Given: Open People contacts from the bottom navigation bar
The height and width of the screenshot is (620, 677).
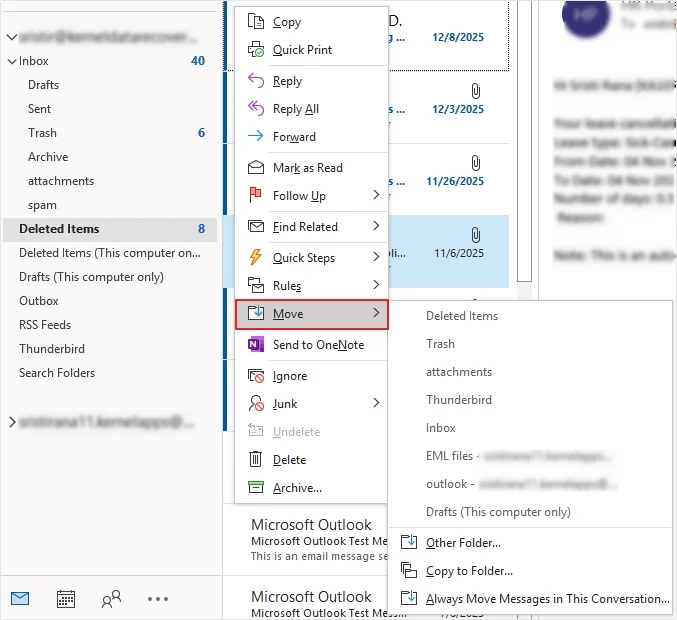Looking at the screenshot, I should [x=111, y=599].
